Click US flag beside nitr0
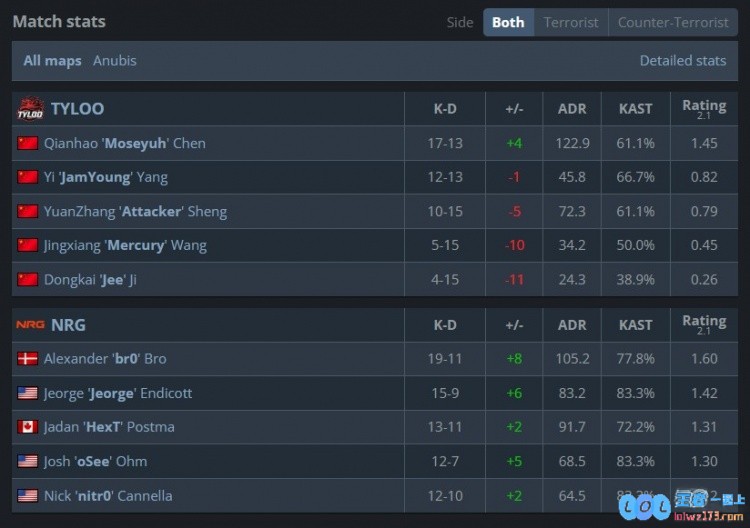The height and width of the screenshot is (528, 750). [27, 496]
